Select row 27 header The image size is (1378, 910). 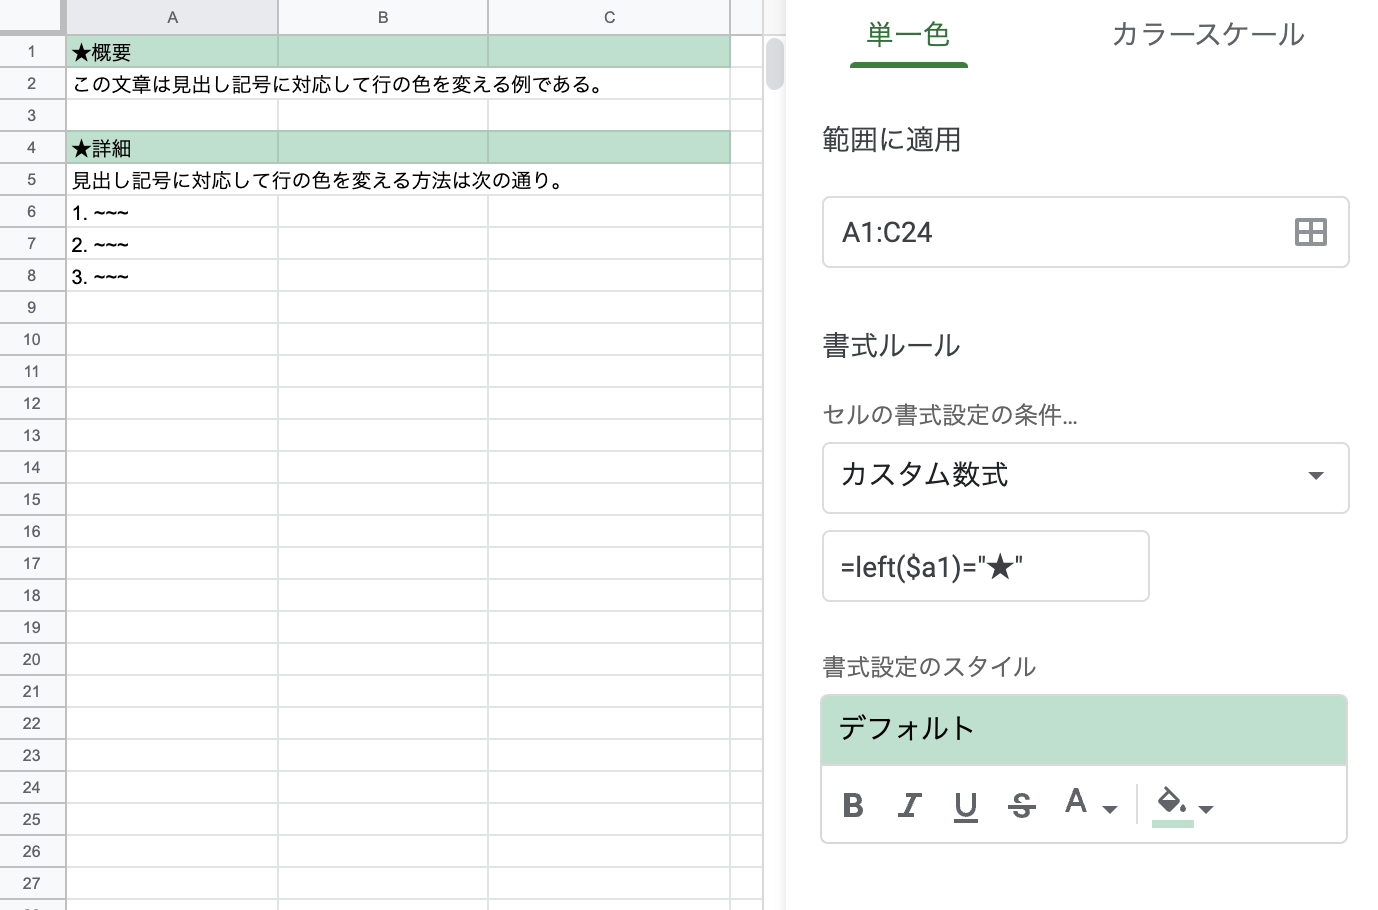tap(32, 883)
